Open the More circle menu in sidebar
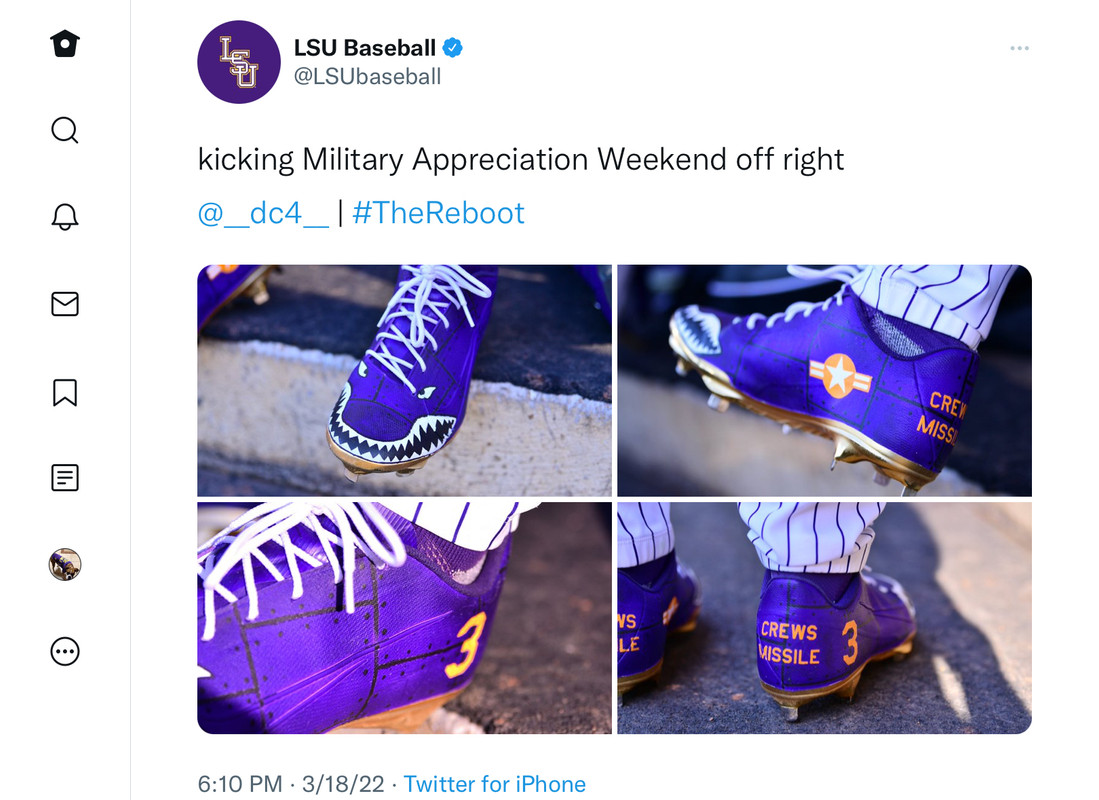This screenshot has width=1099, height=800. (x=64, y=651)
